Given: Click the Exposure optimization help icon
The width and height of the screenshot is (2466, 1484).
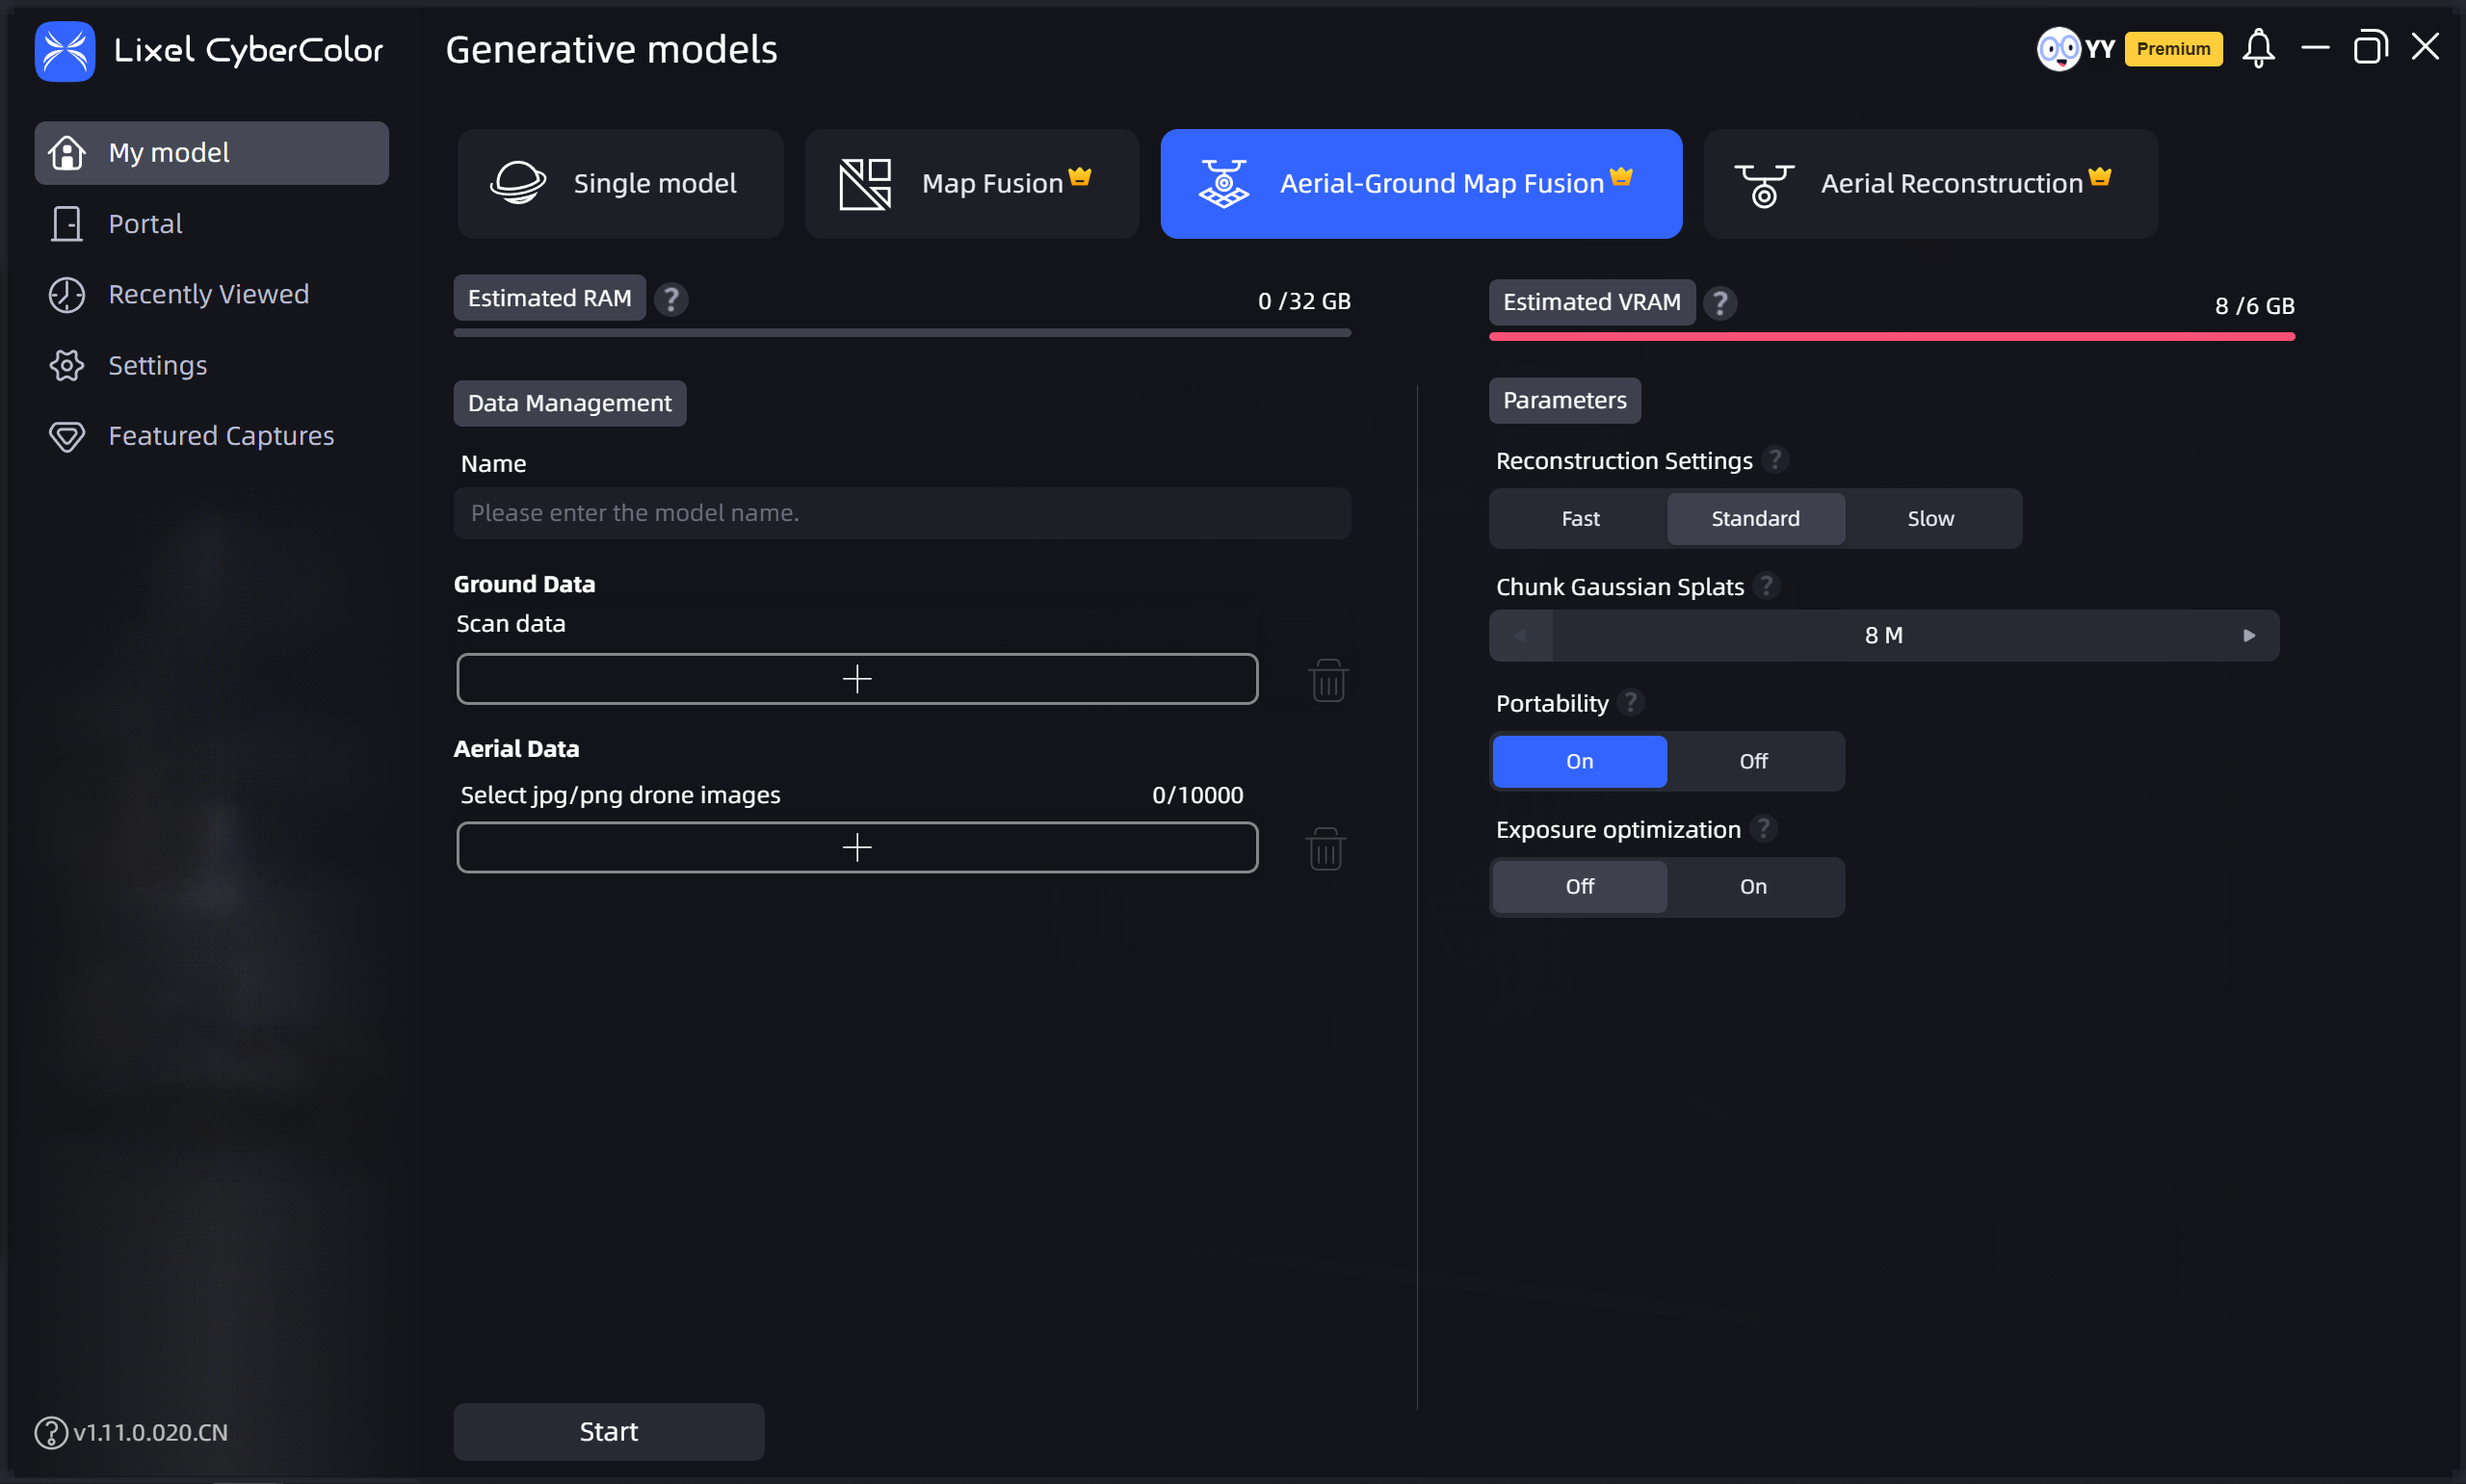Looking at the screenshot, I should click(1764, 828).
